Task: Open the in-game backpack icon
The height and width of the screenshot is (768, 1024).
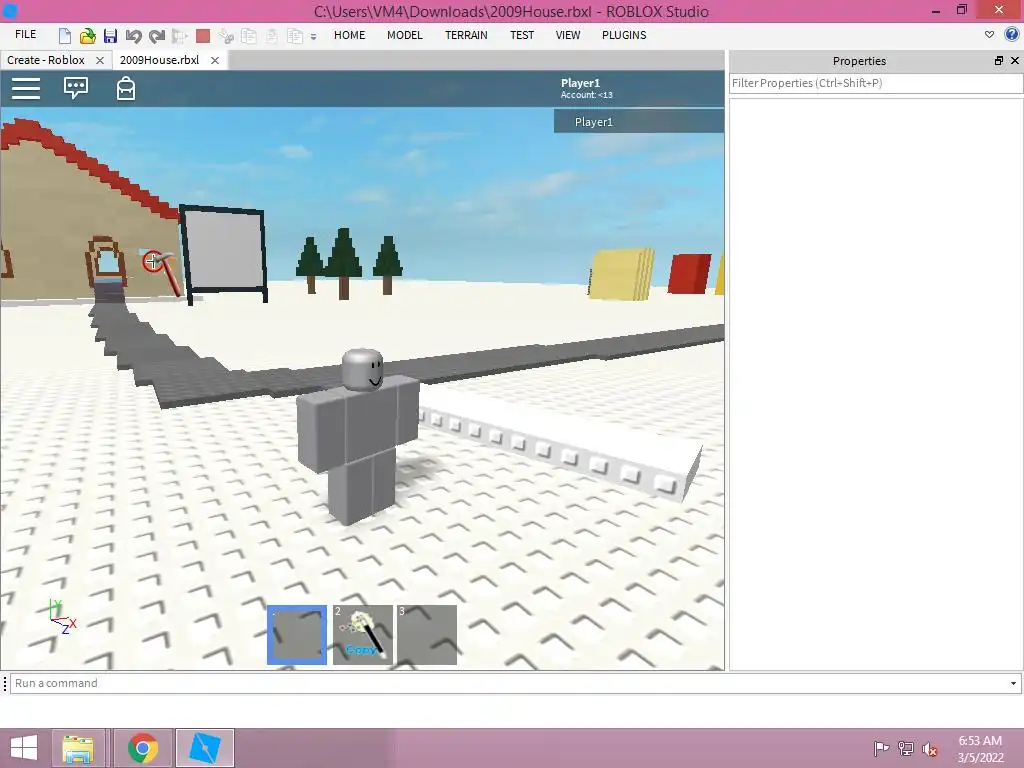Action: coord(125,88)
